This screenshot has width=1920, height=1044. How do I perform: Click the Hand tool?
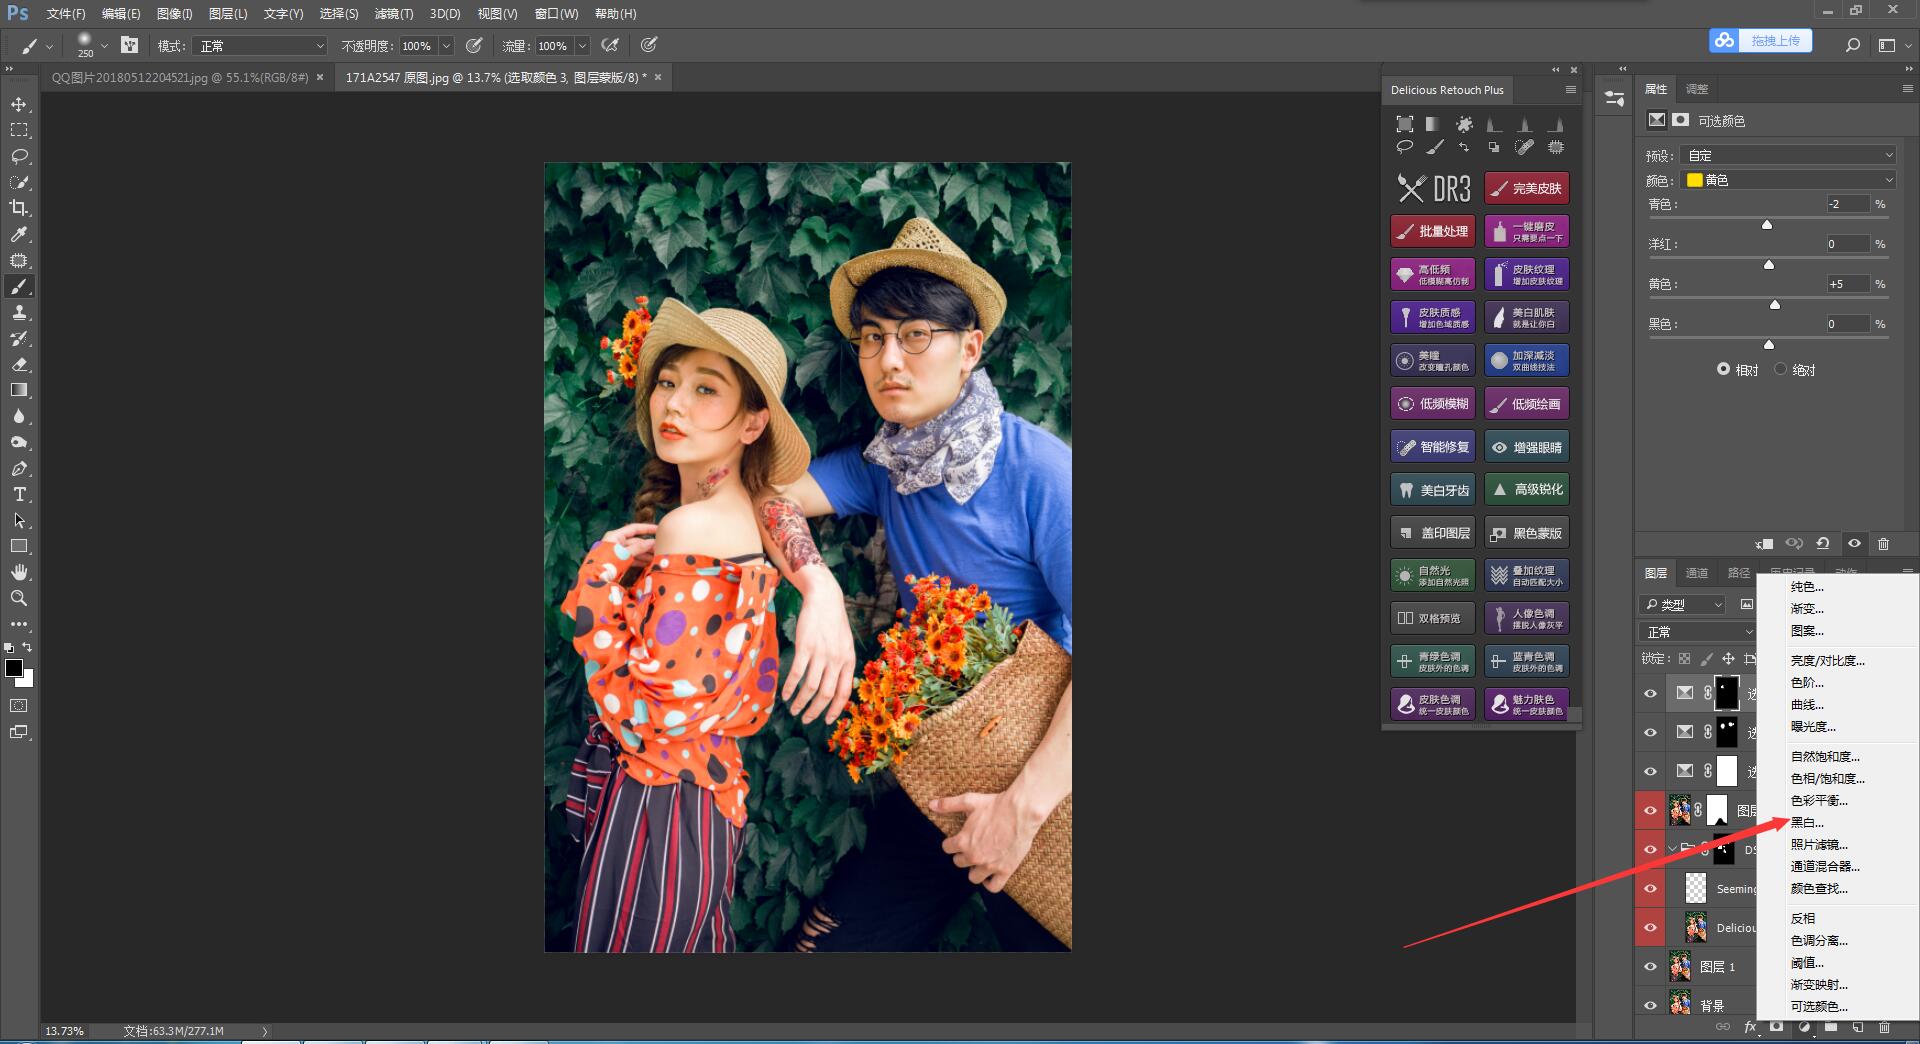pos(19,572)
